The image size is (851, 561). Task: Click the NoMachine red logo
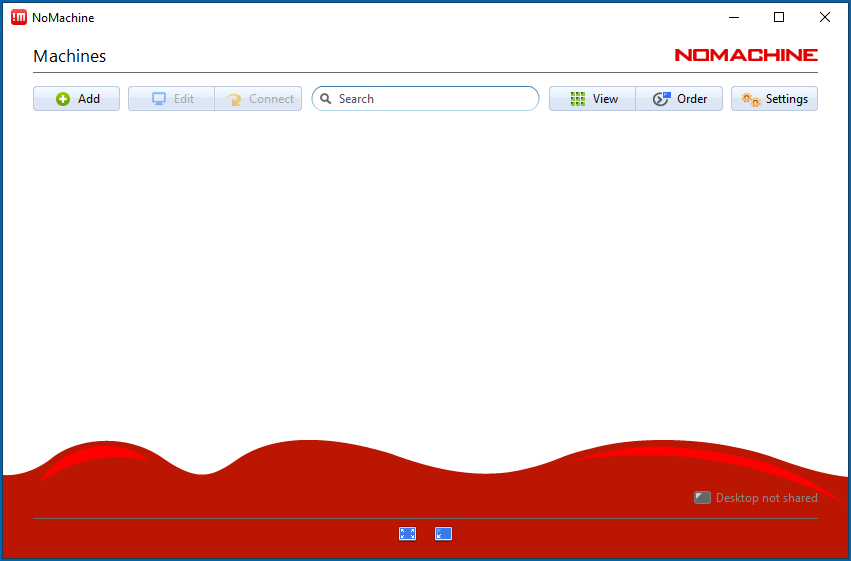coord(746,55)
